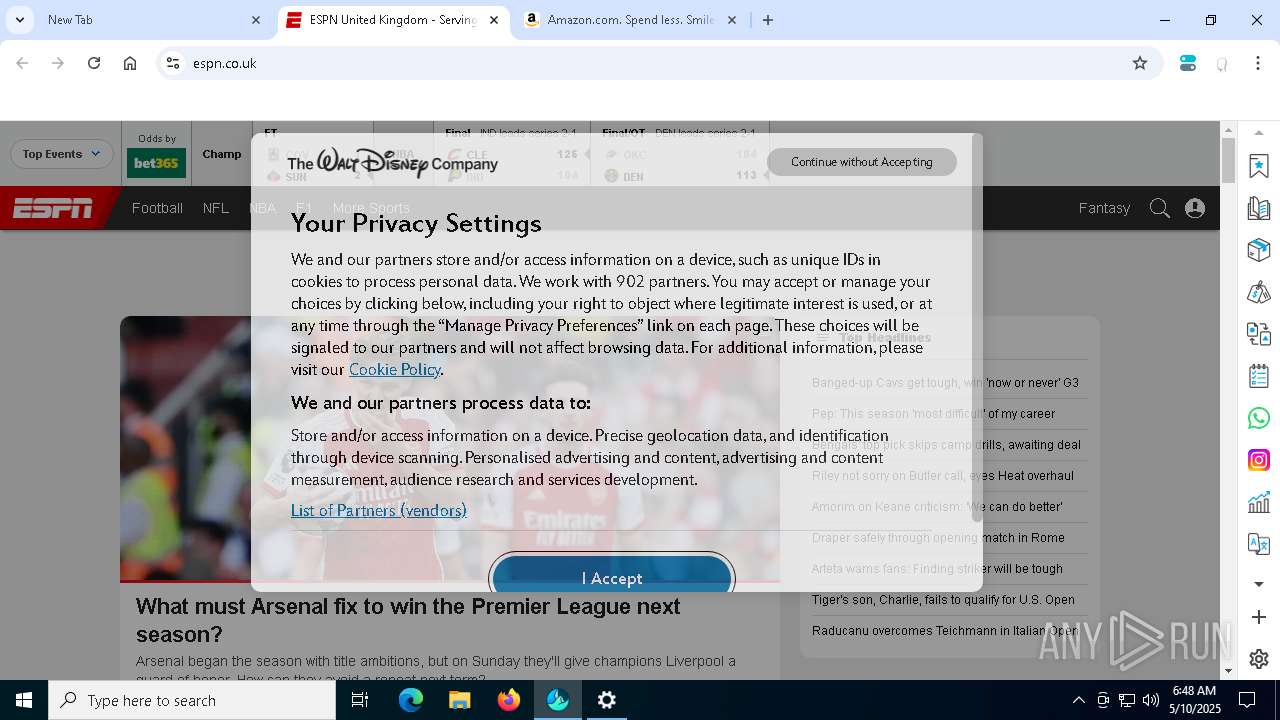
Task: Open WhatsApp from the sidebar
Action: coord(1259,418)
